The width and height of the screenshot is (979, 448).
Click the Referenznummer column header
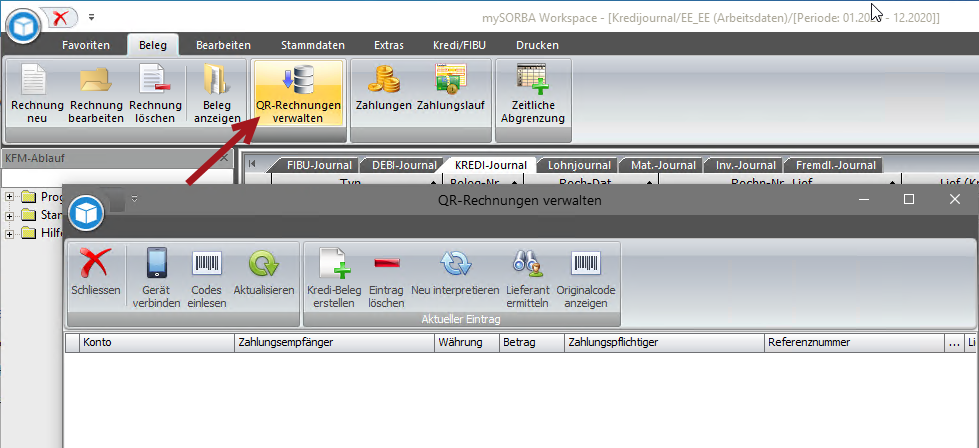(855, 343)
